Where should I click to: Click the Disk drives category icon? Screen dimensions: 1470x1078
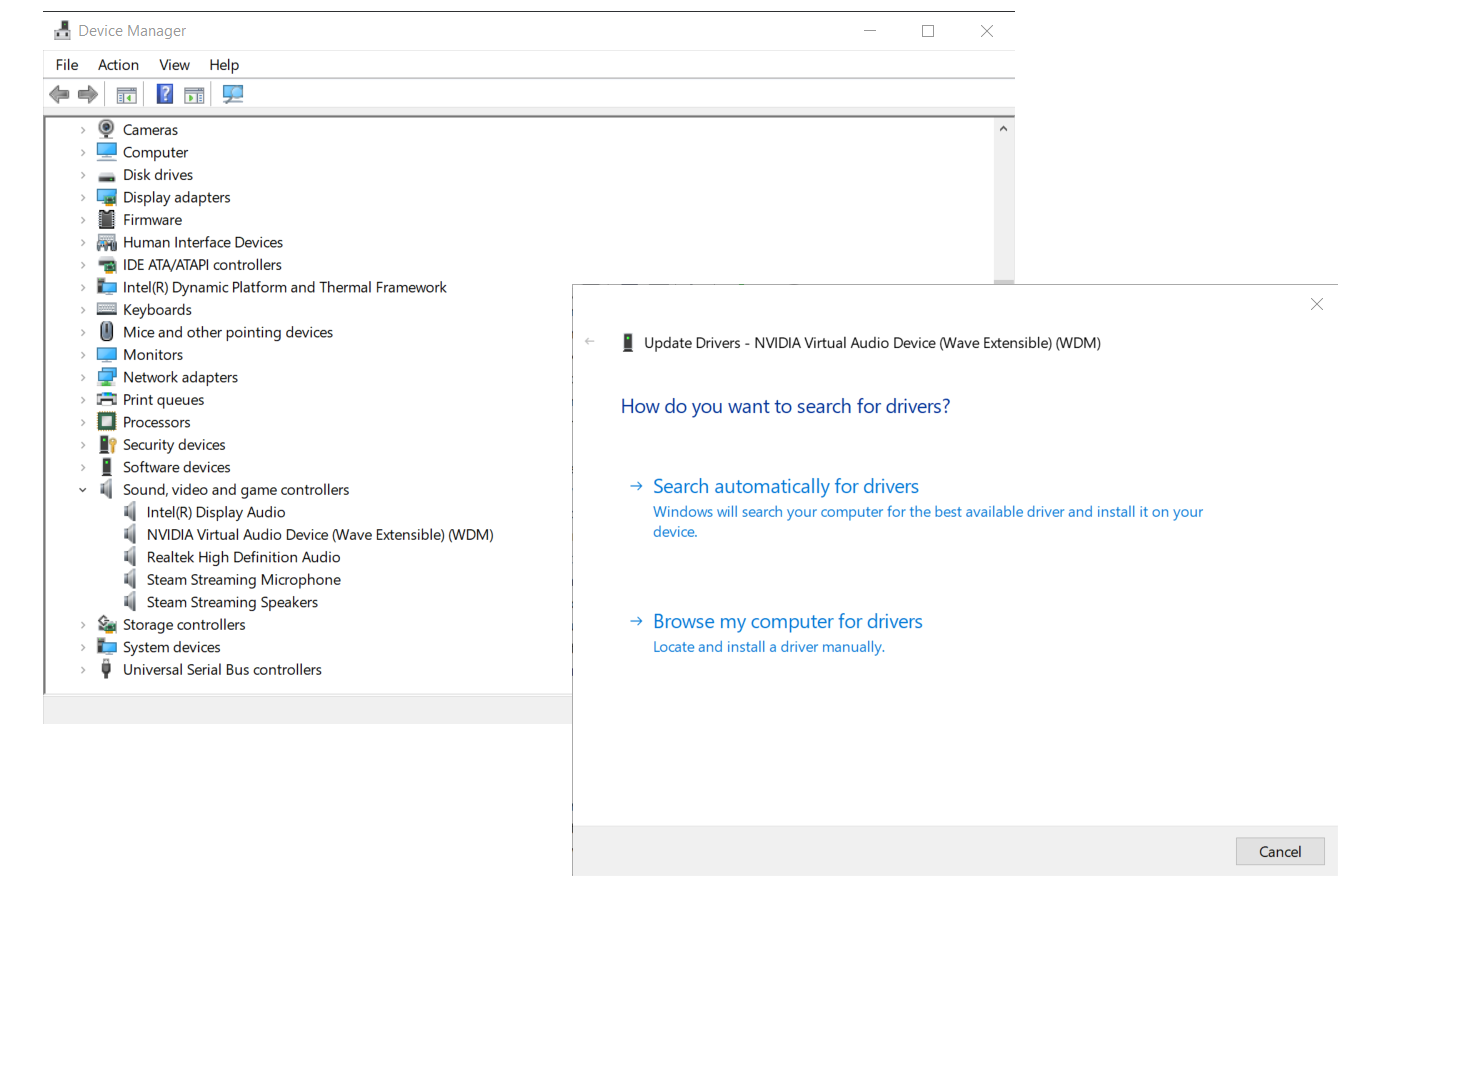coord(106,176)
